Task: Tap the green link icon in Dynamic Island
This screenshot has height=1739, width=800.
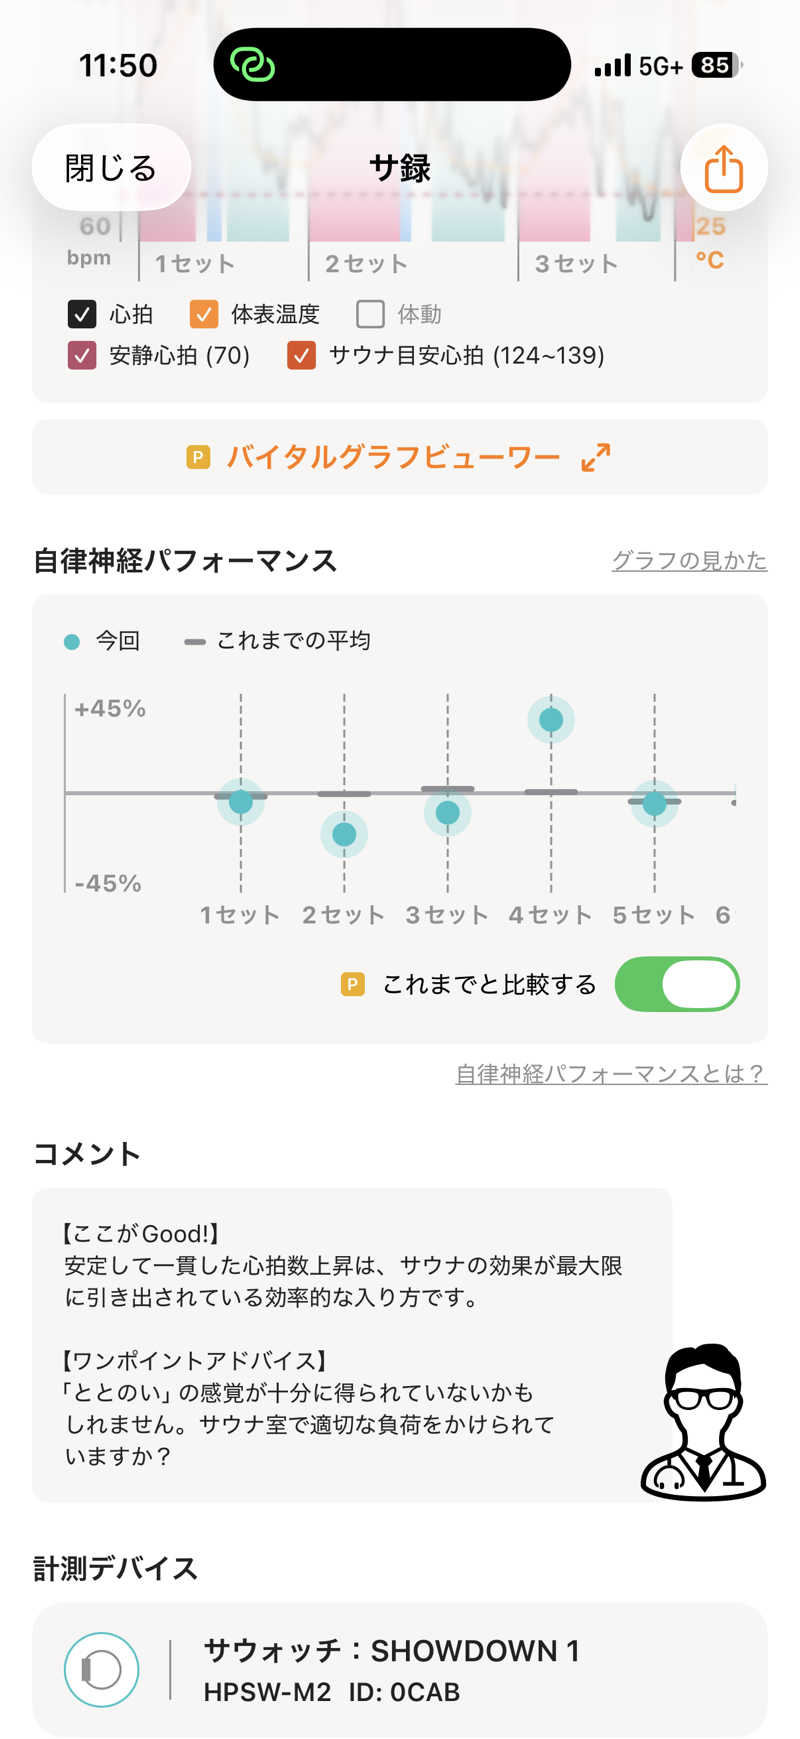Action: pyautogui.click(x=252, y=65)
